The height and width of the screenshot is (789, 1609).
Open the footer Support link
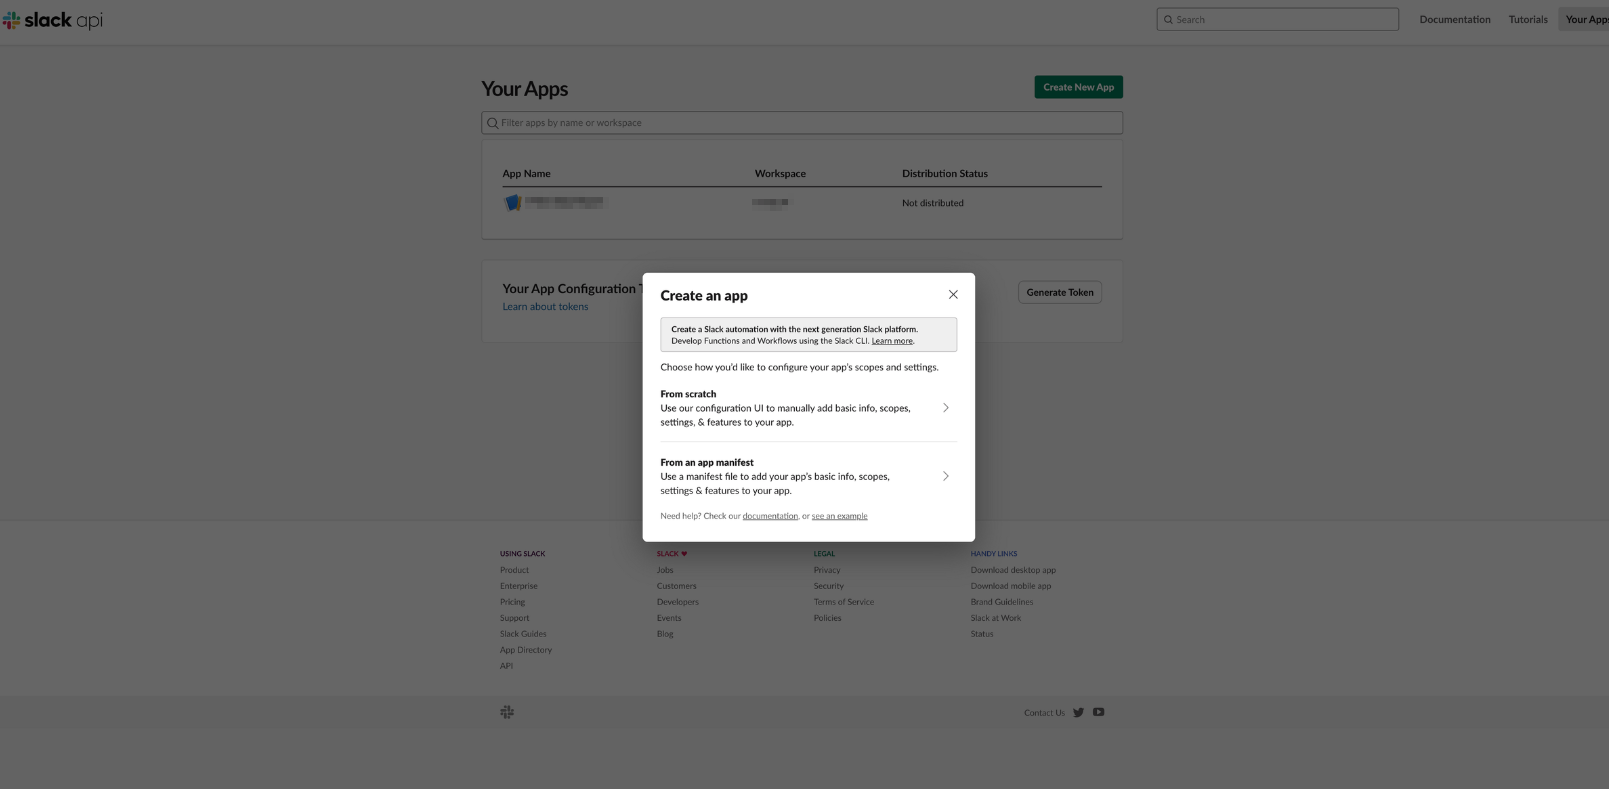click(x=515, y=618)
